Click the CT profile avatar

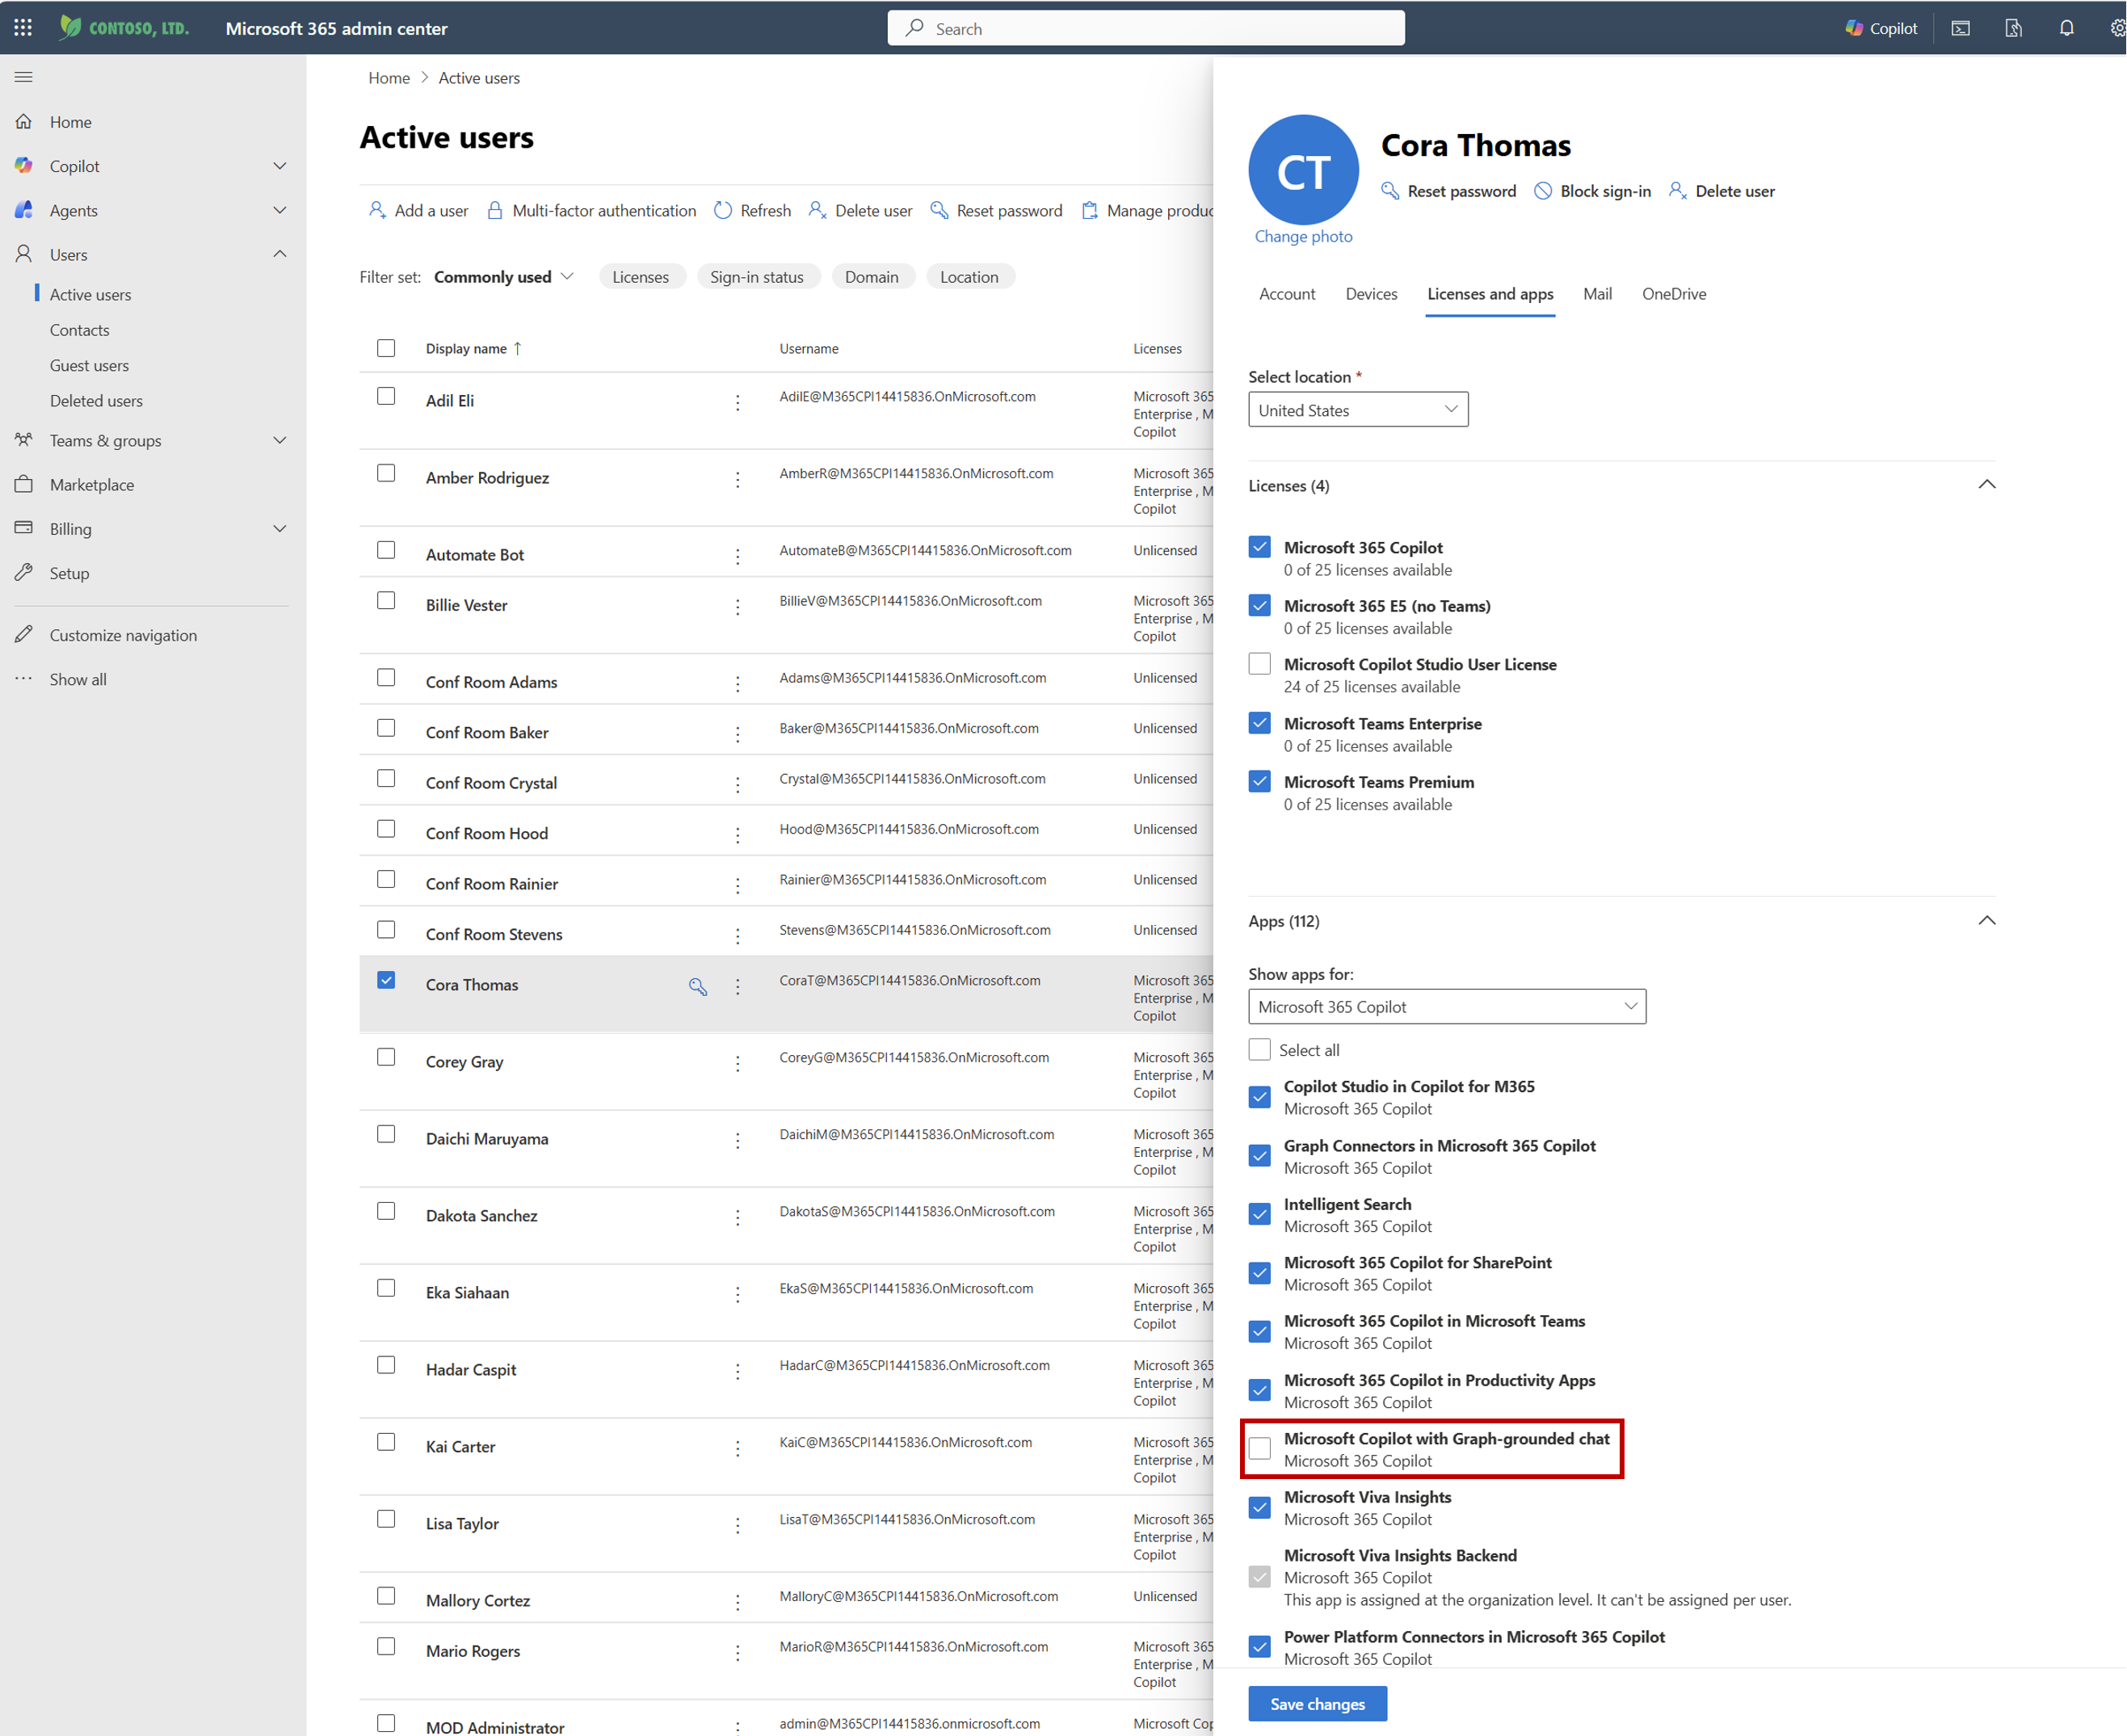(1303, 169)
